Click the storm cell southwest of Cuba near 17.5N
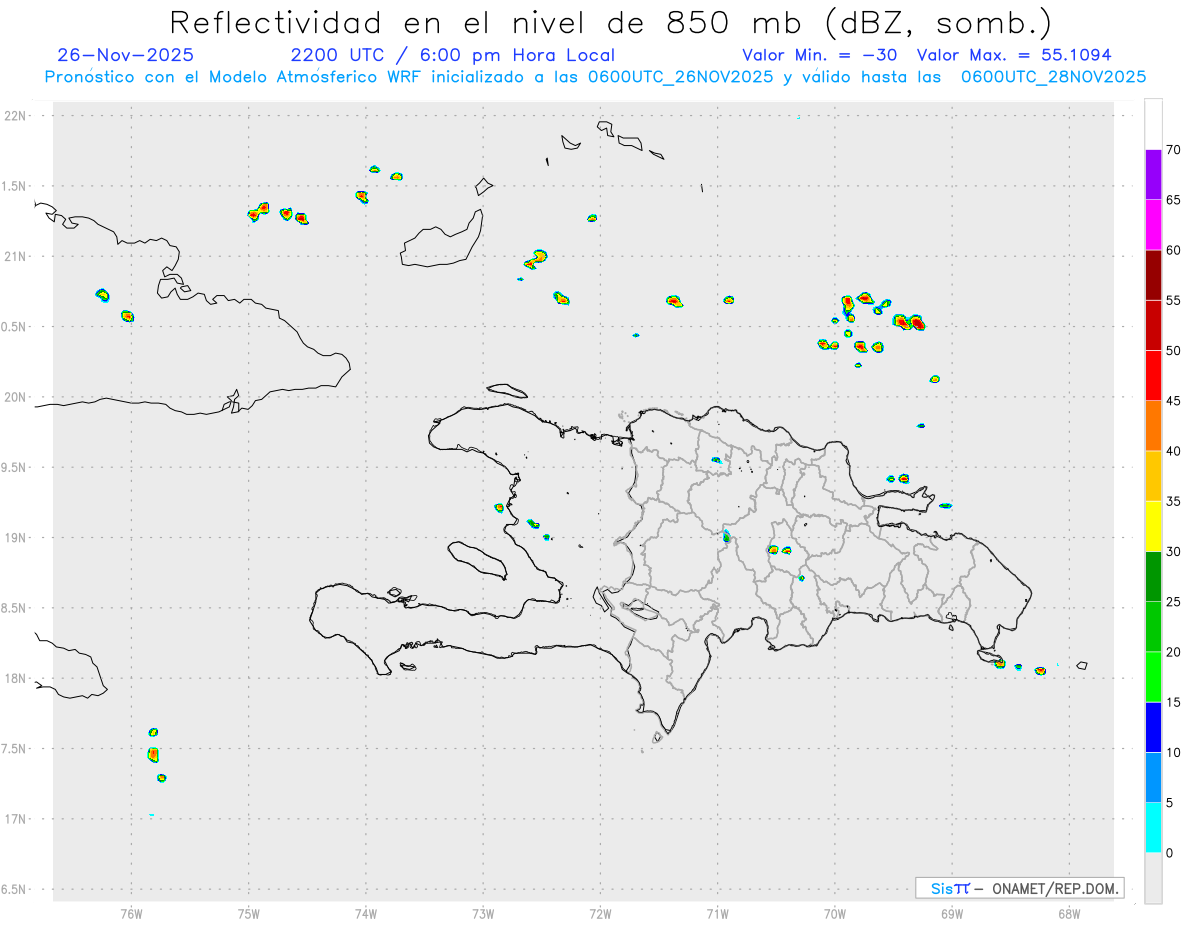Screen dimensions: 1200x927 153,754
